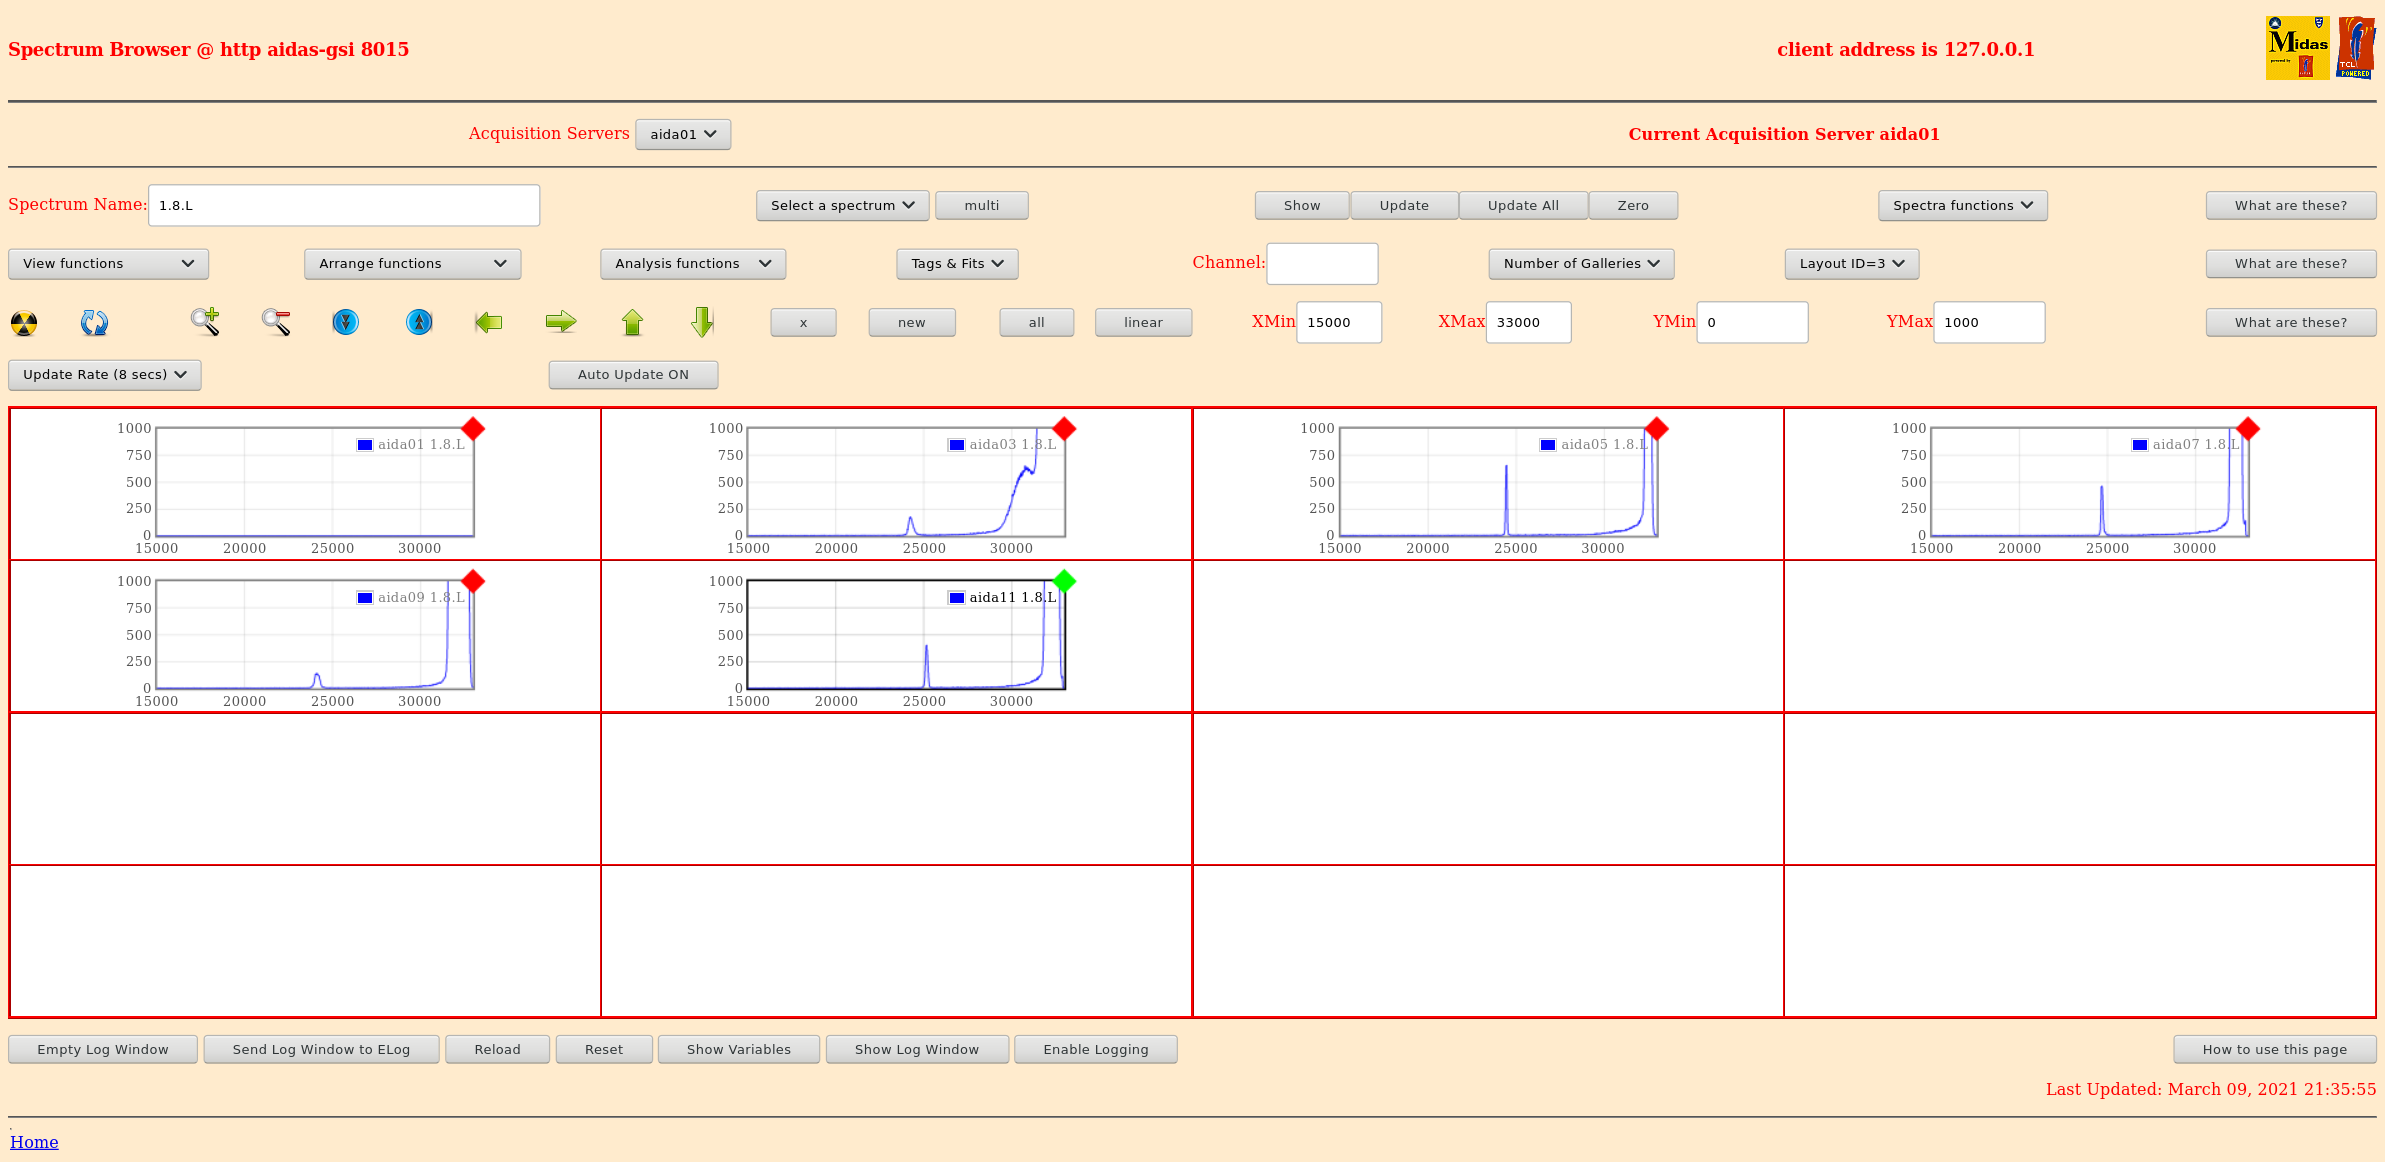This screenshot has height=1163, width=2385.
Task: Open the Acquisition Servers aida01 dropdown
Action: [x=683, y=134]
